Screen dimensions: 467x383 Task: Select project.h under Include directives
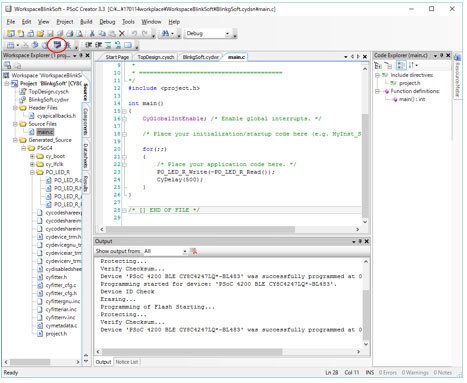410,83
